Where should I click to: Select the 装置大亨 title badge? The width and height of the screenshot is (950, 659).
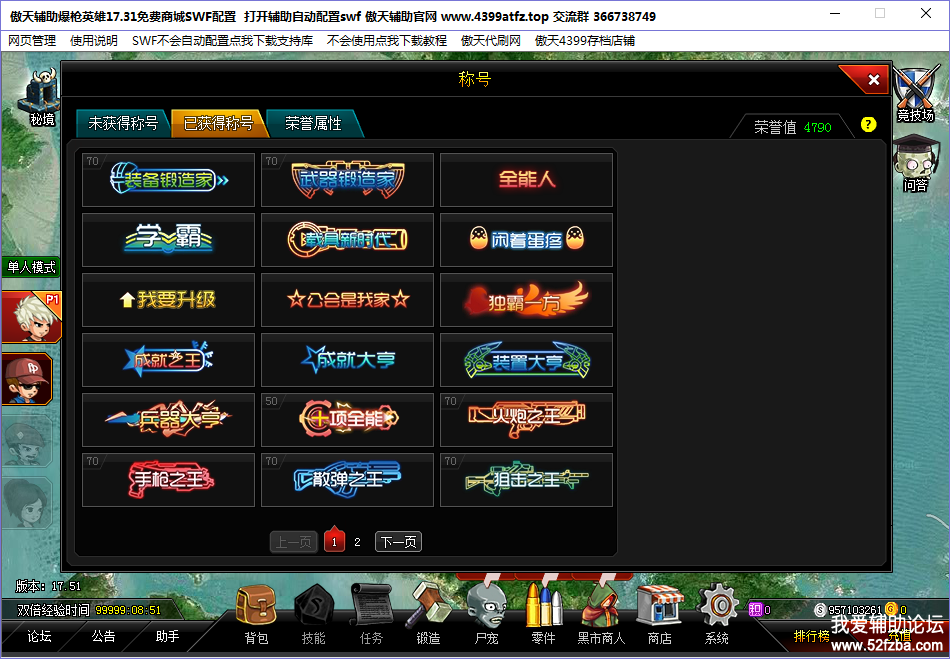tap(526, 360)
